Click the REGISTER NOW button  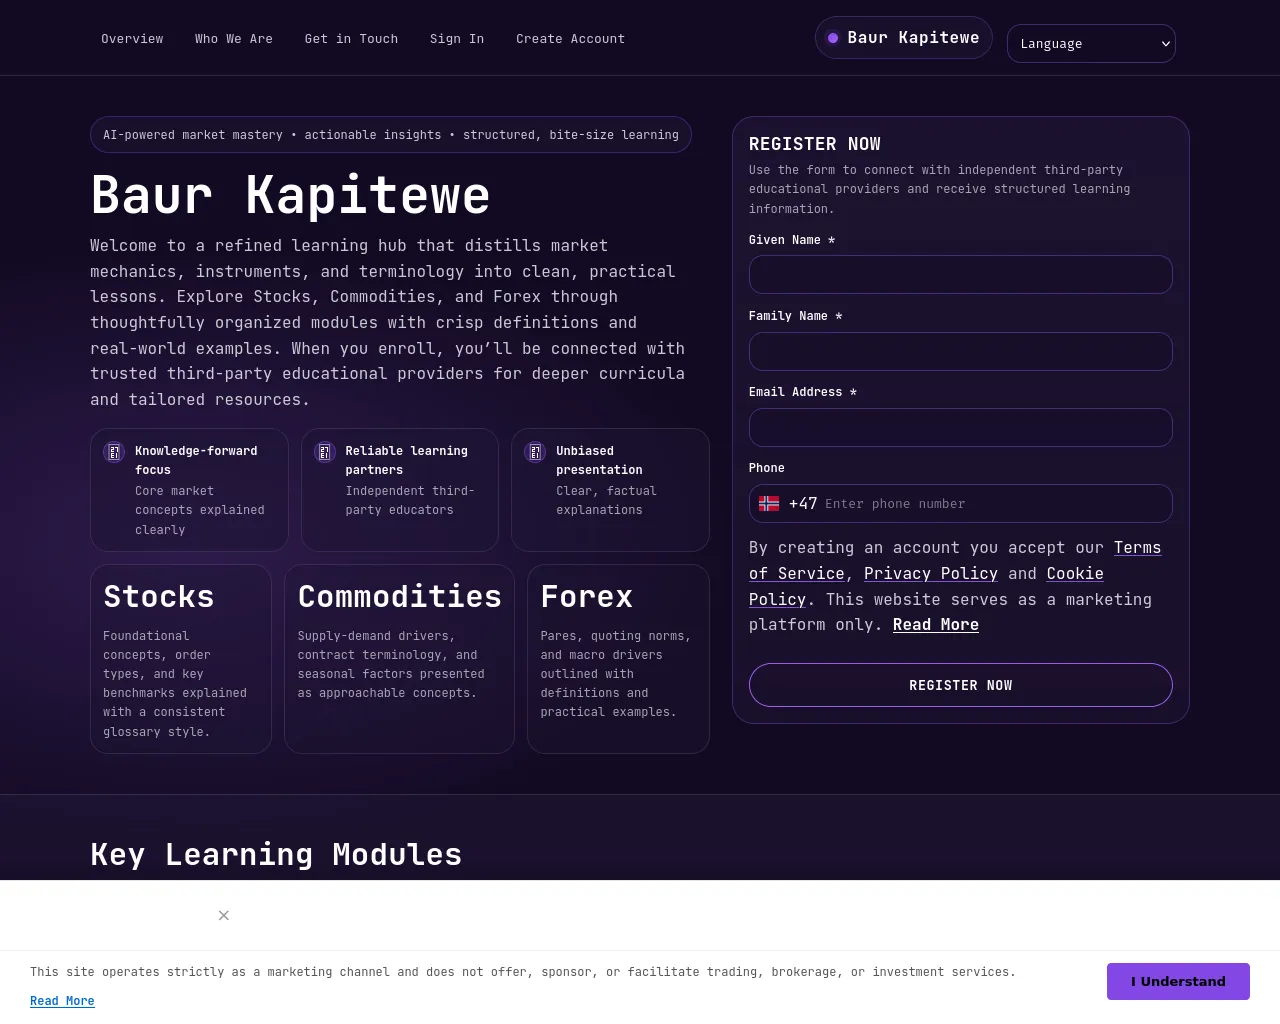point(961,685)
